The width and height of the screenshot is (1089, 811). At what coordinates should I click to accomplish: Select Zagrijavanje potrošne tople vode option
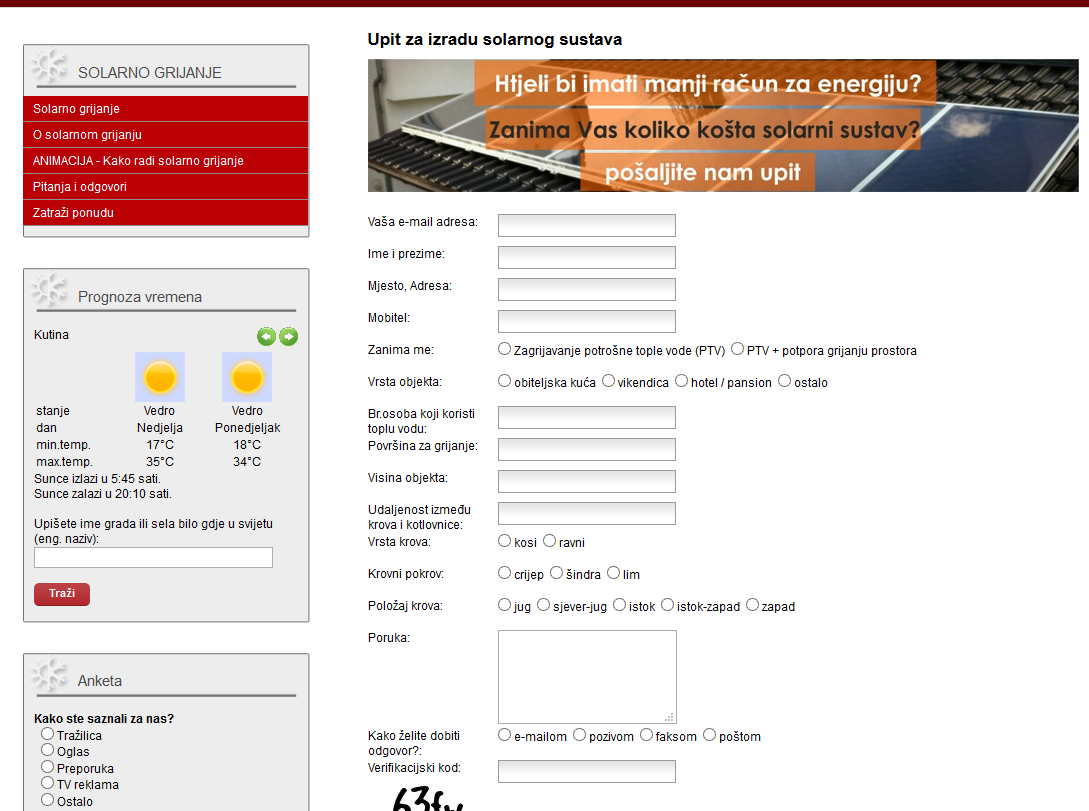[505, 350]
